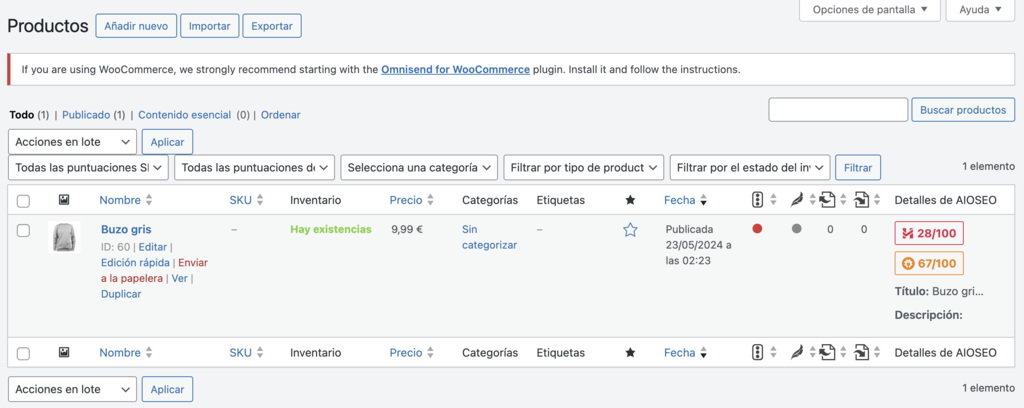Click sort arrows beside SKU in header row
This screenshot has width=1024, height=408.
[260, 200]
